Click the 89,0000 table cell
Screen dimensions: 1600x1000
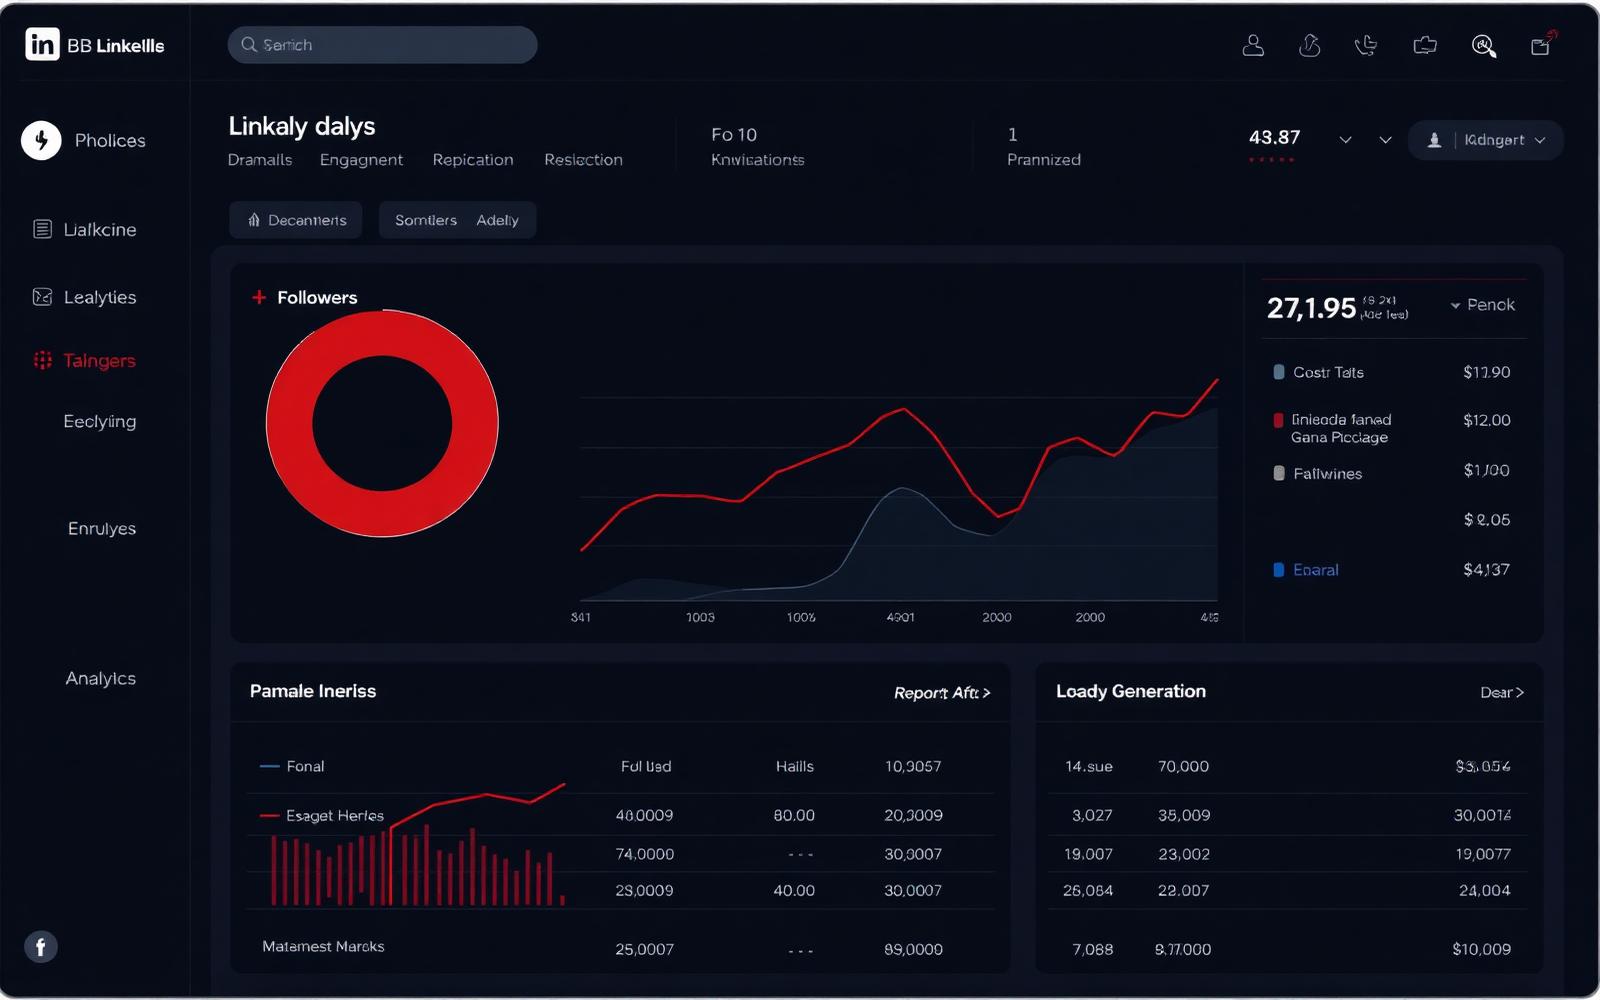[x=913, y=949]
